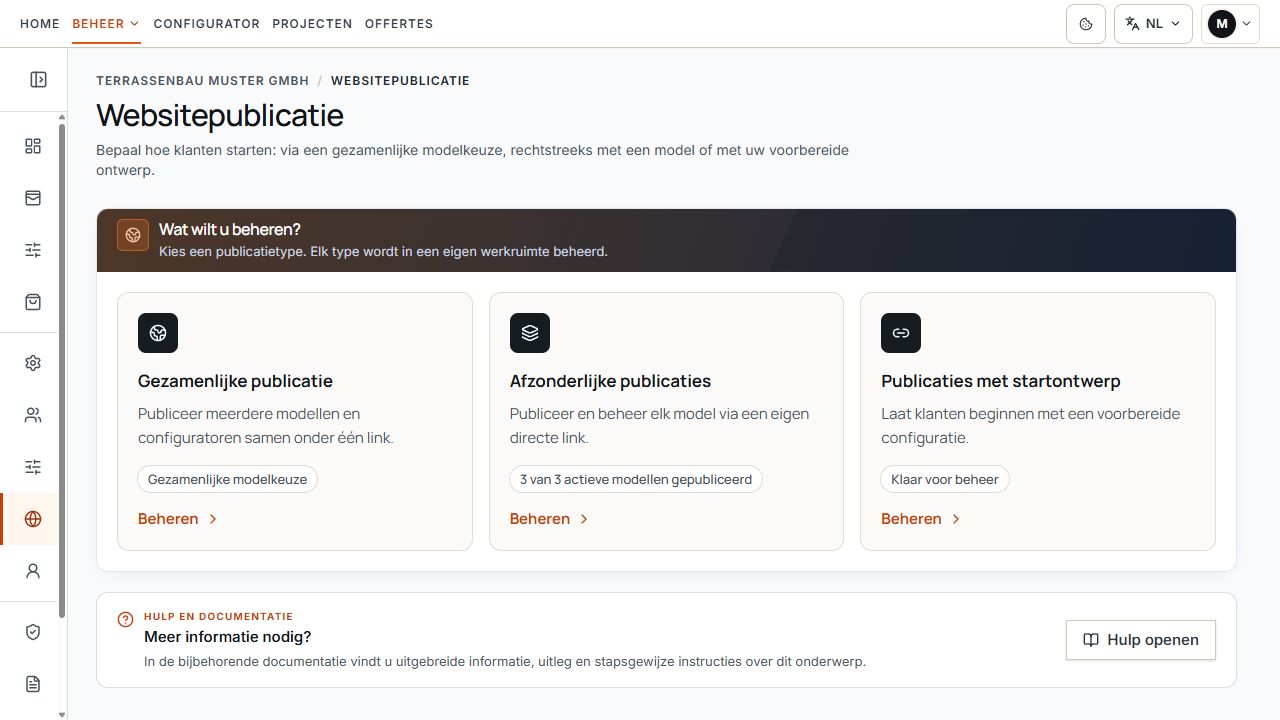
Task: Open cookie settings via the cookie icon
Action: tap(1086, 24)
